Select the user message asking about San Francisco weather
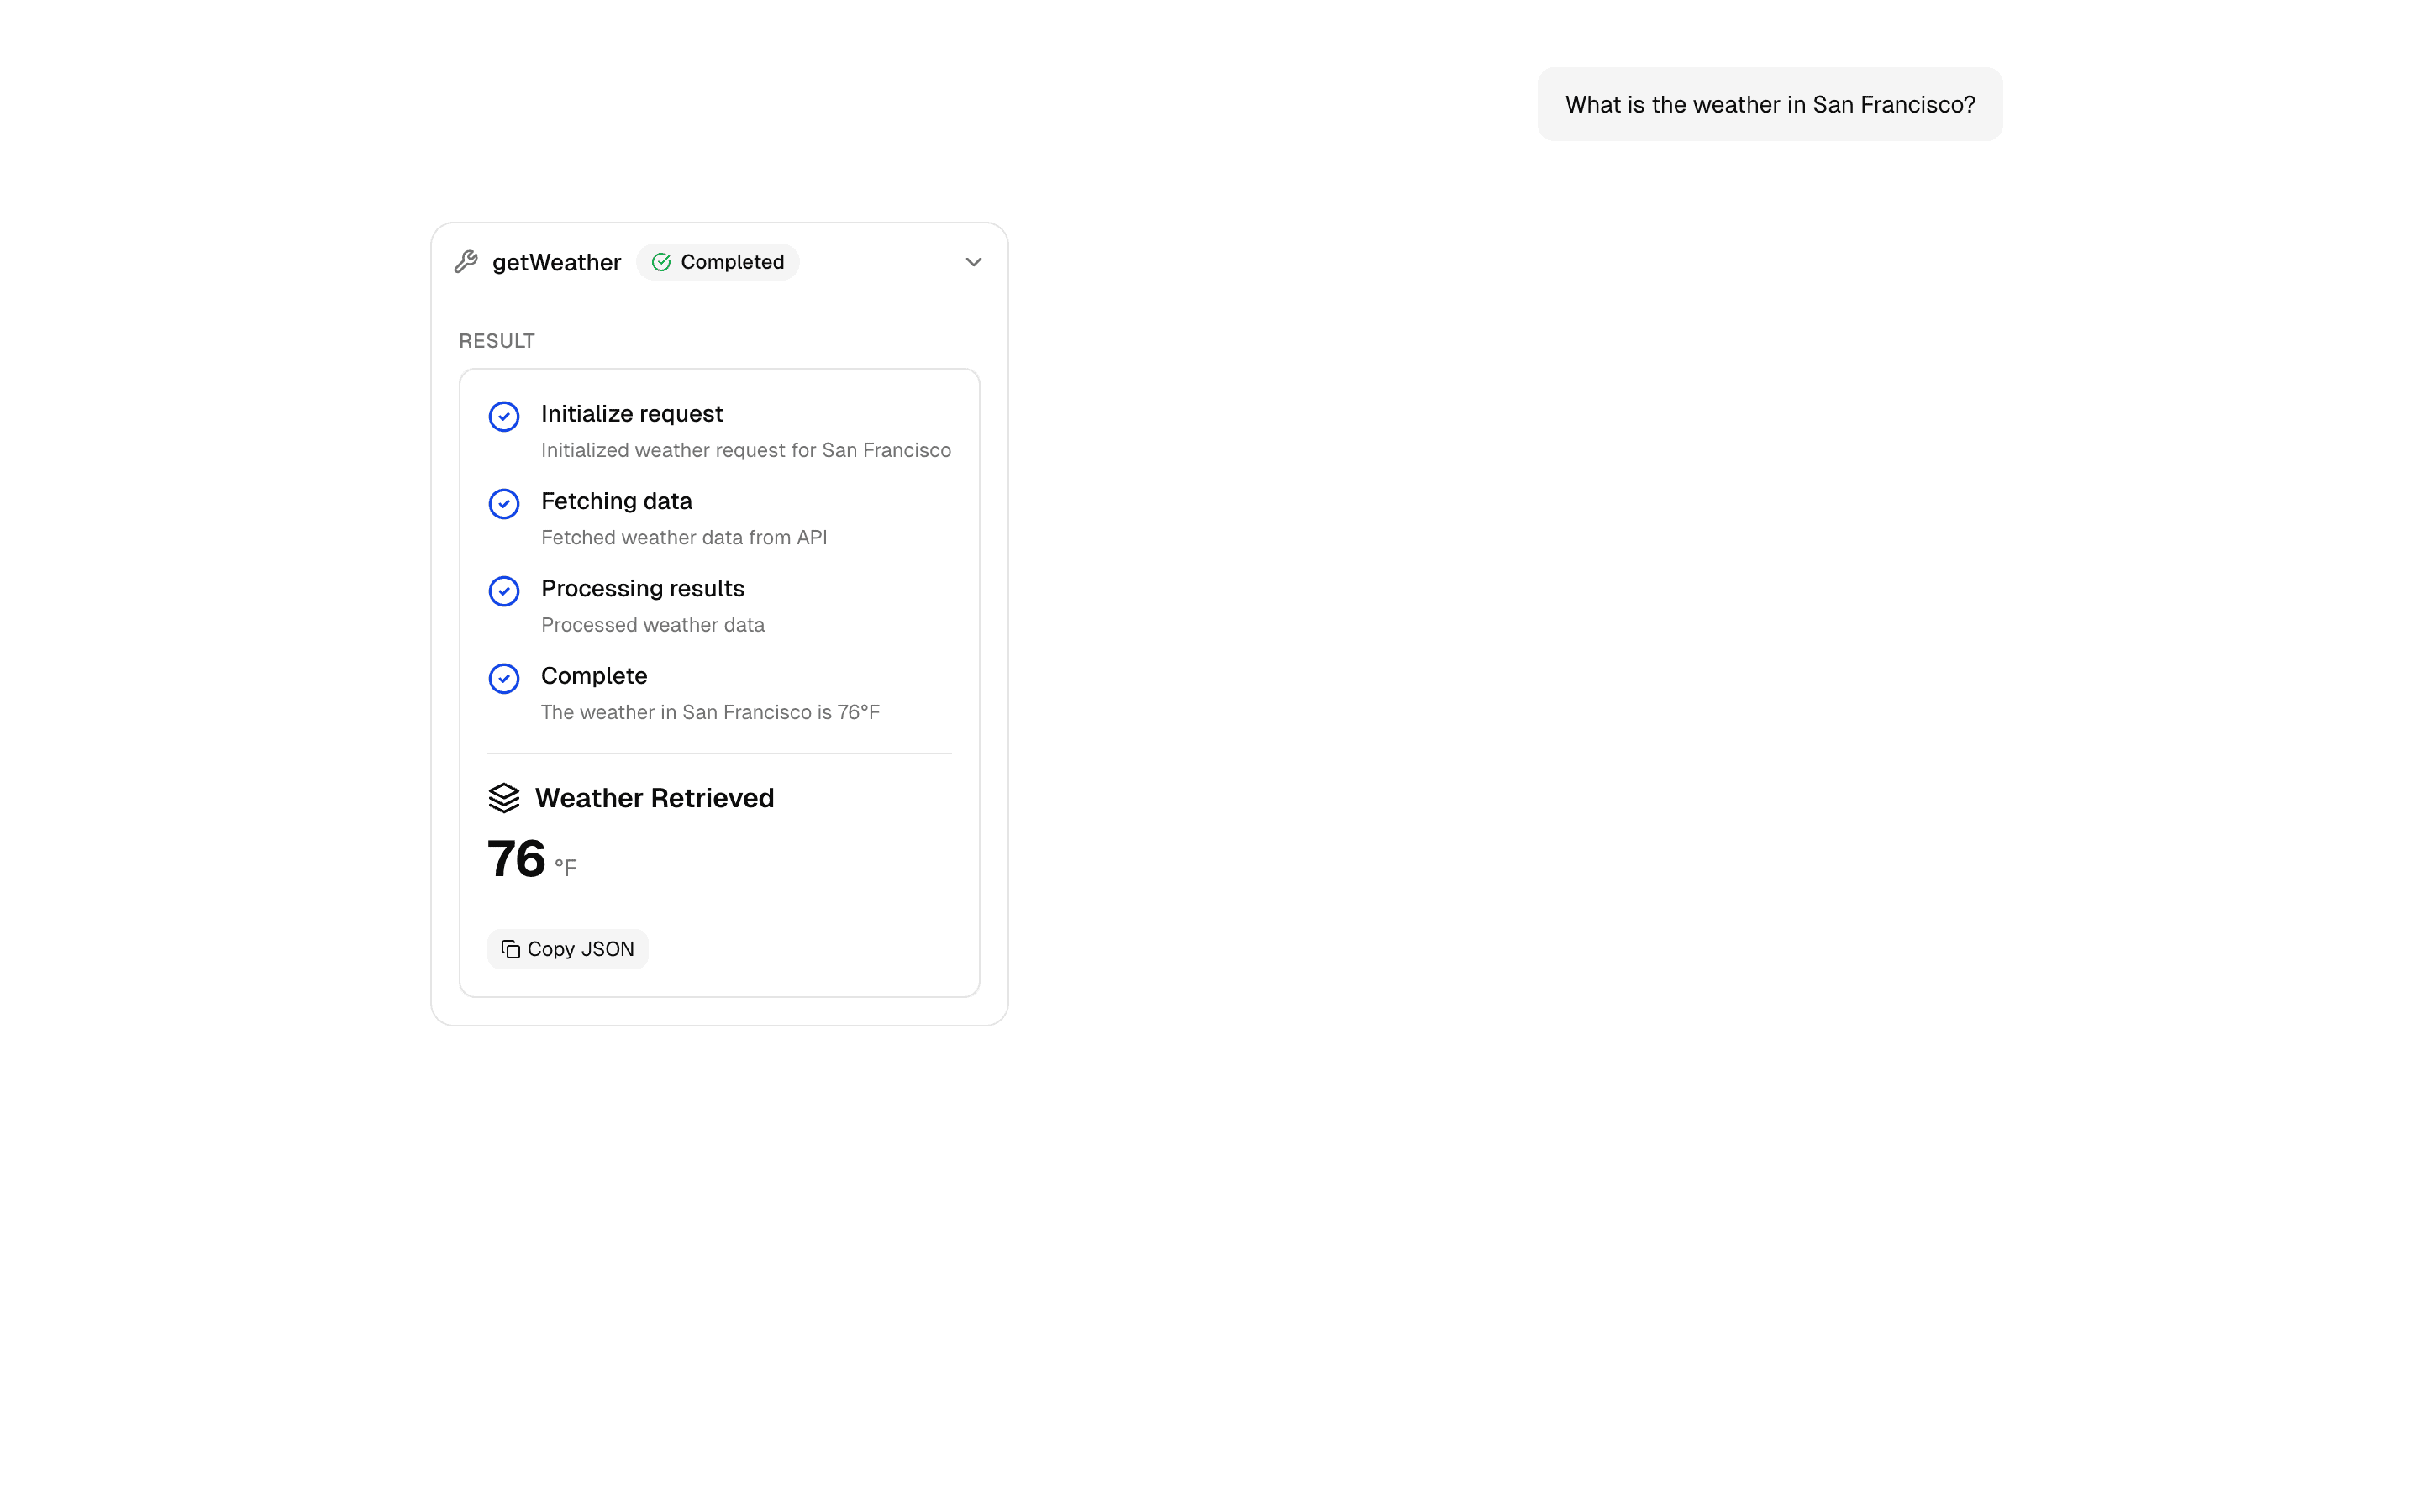2420x1512 pixels. pos(1768,103)
